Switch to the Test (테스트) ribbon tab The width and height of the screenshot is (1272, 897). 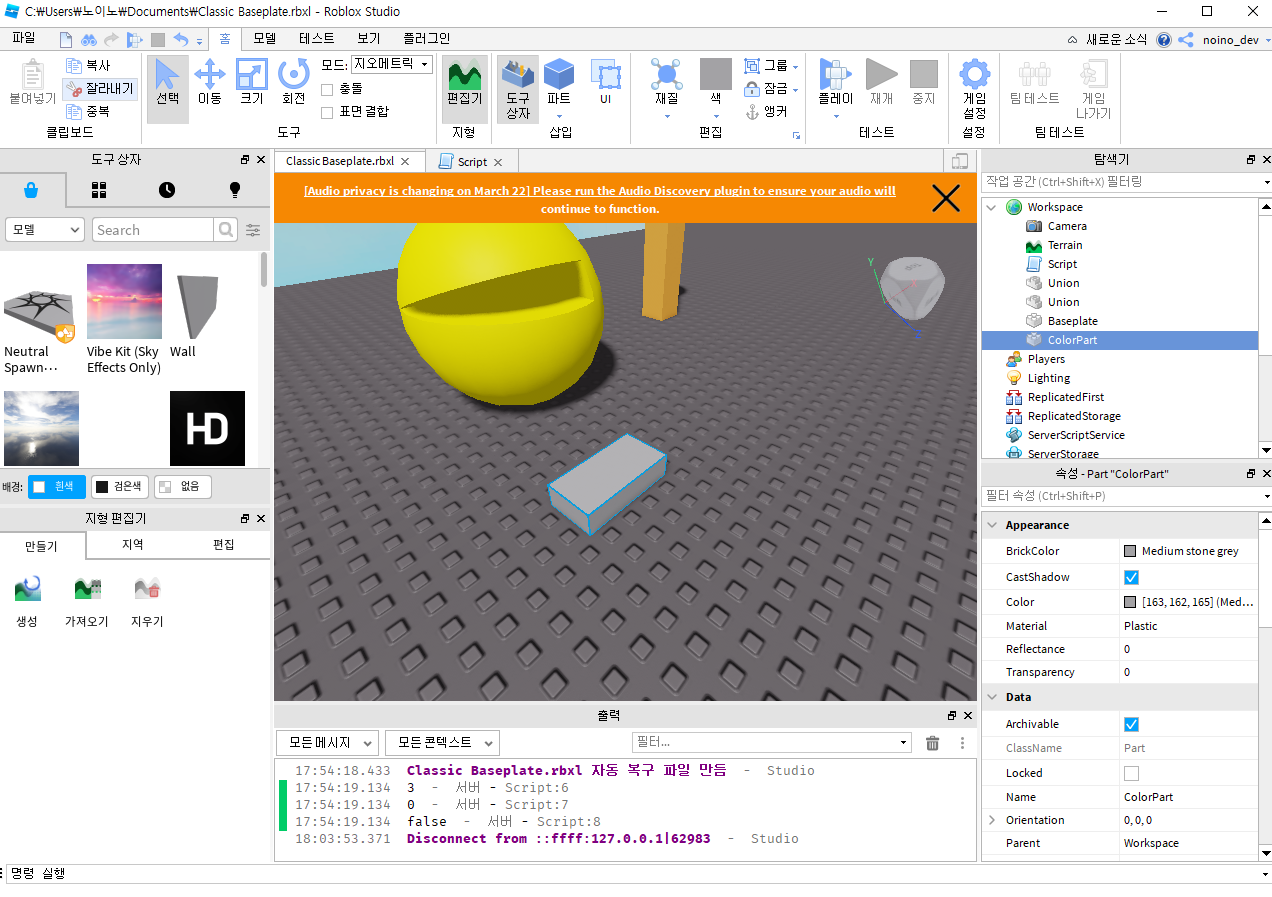pos(316,38)
